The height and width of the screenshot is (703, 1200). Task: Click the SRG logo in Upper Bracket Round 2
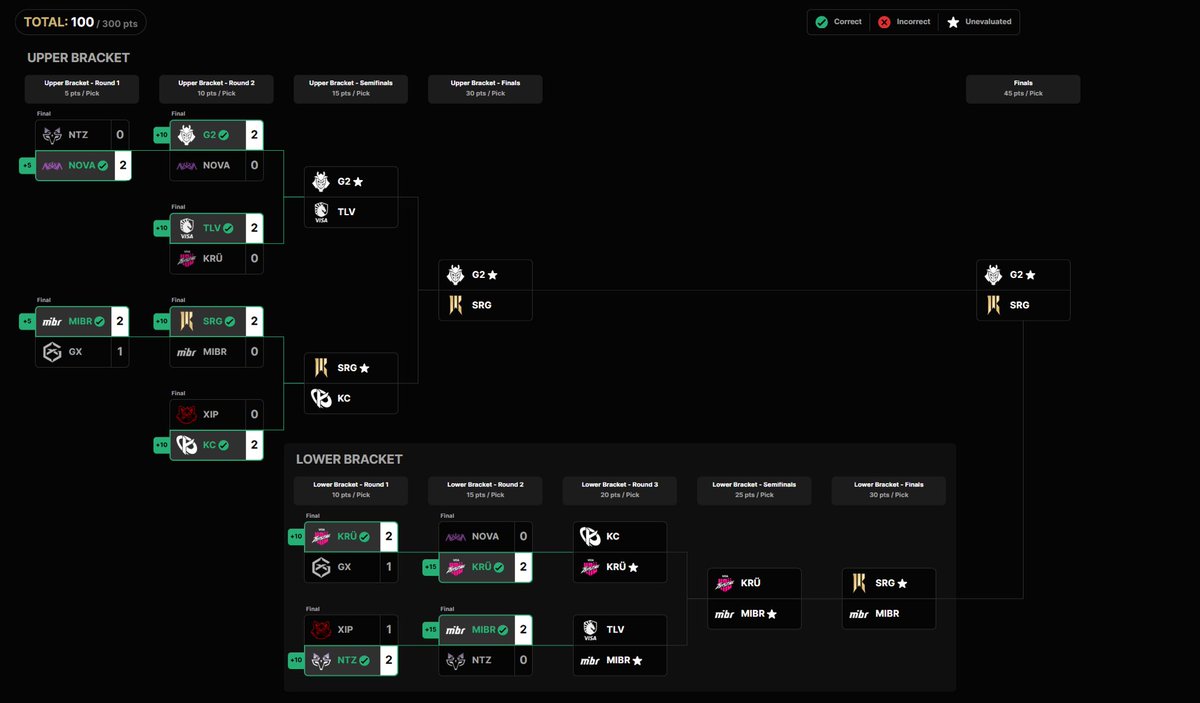187,321
